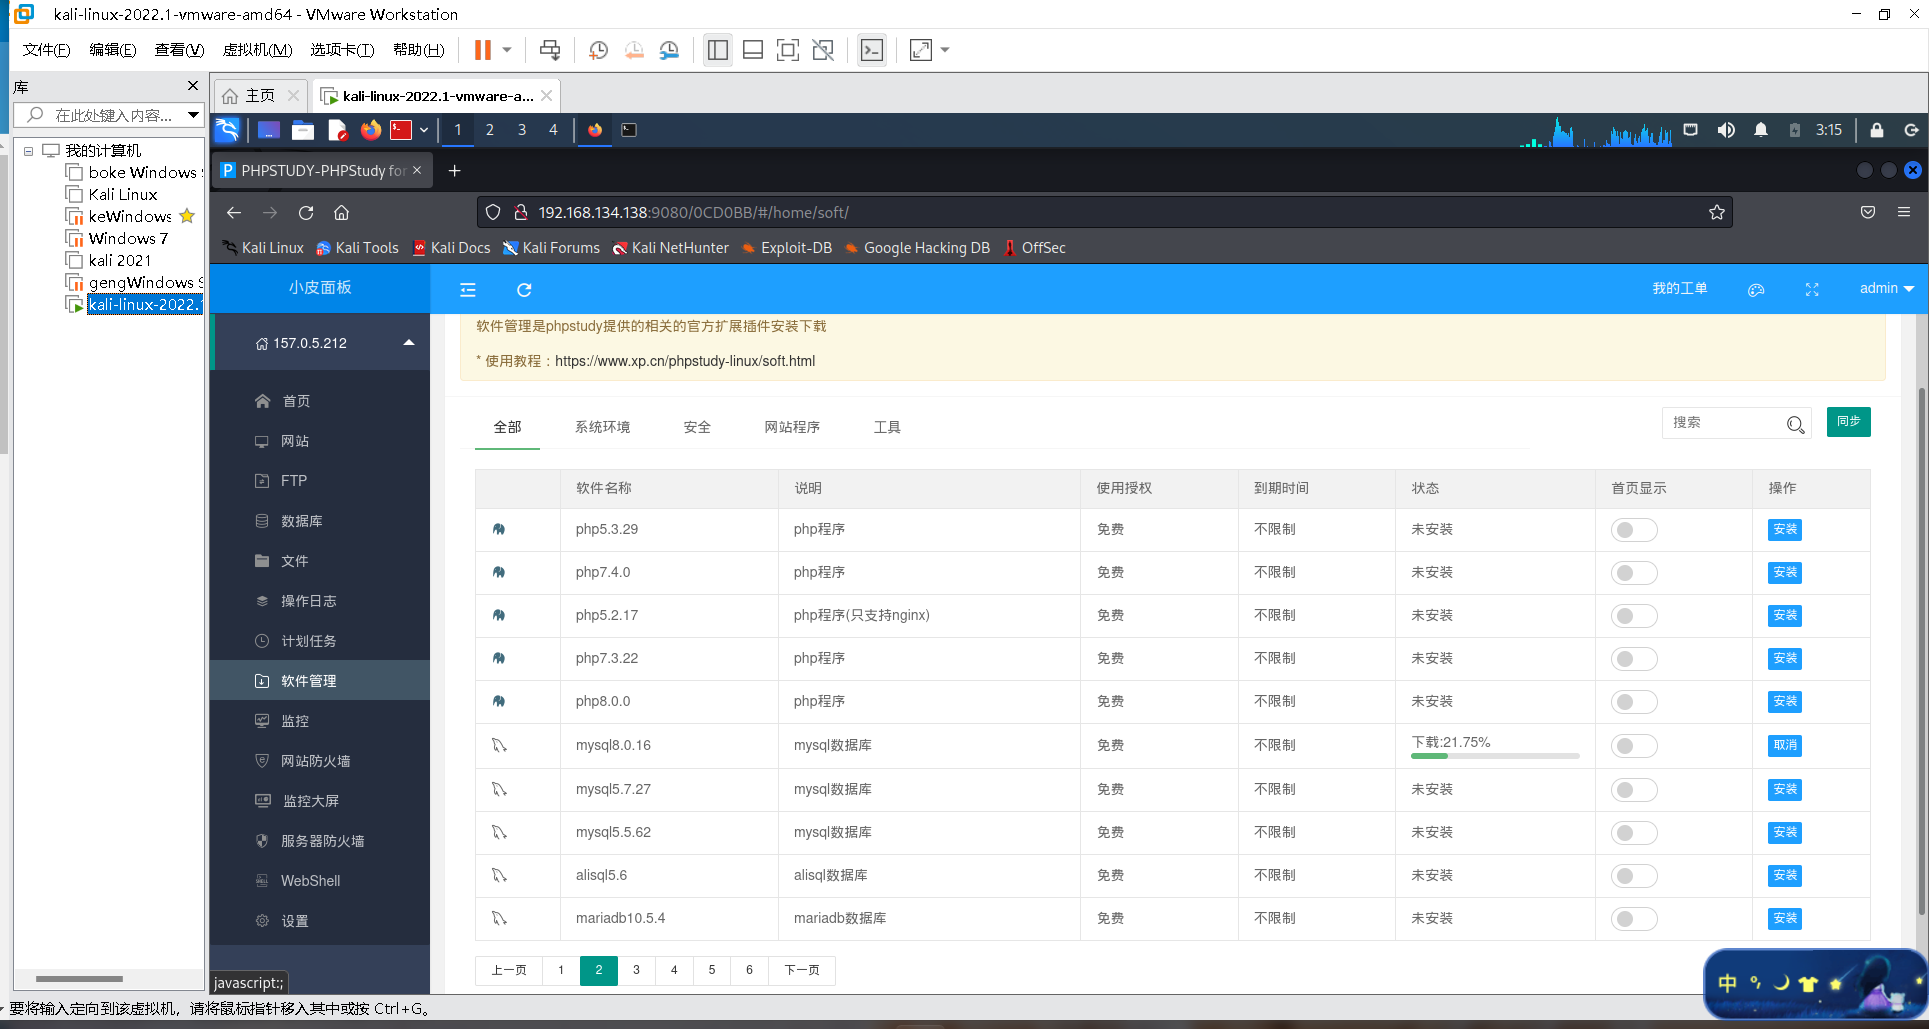
Task: Open the library search dropdown arrow
Action: 193,115
